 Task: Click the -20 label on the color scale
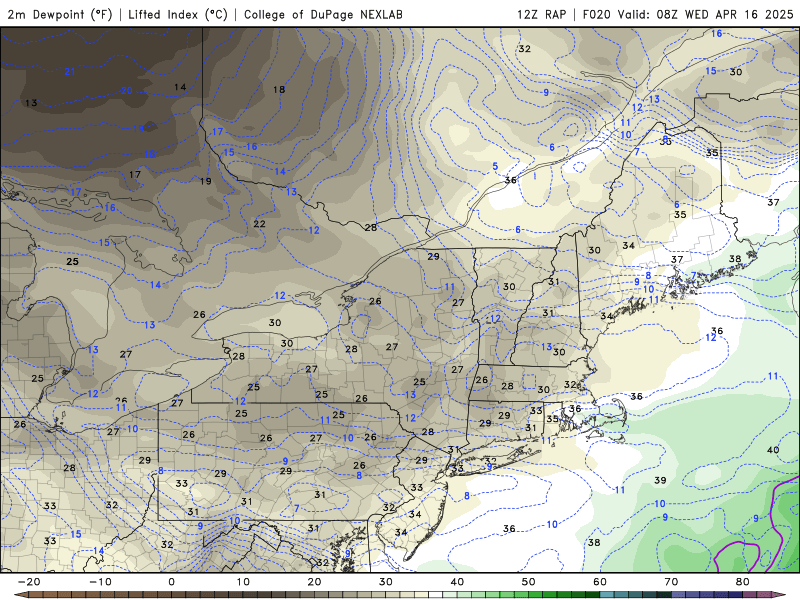29,582
